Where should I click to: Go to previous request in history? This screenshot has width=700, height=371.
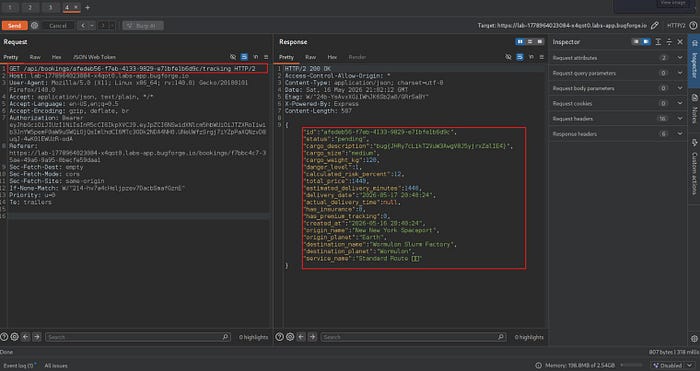coord(83,26)
